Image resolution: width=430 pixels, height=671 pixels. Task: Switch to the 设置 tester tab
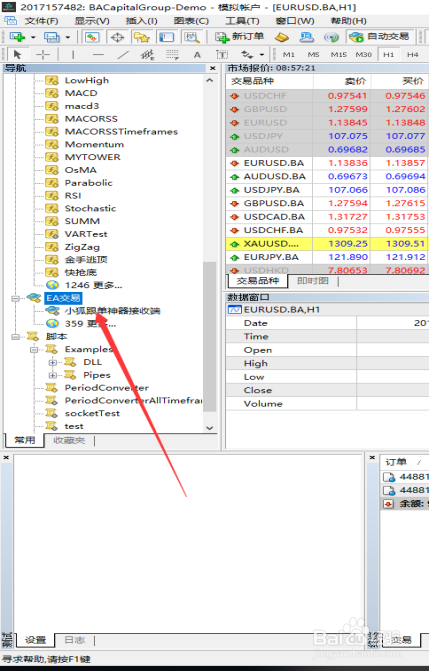(x=35, y=640)
